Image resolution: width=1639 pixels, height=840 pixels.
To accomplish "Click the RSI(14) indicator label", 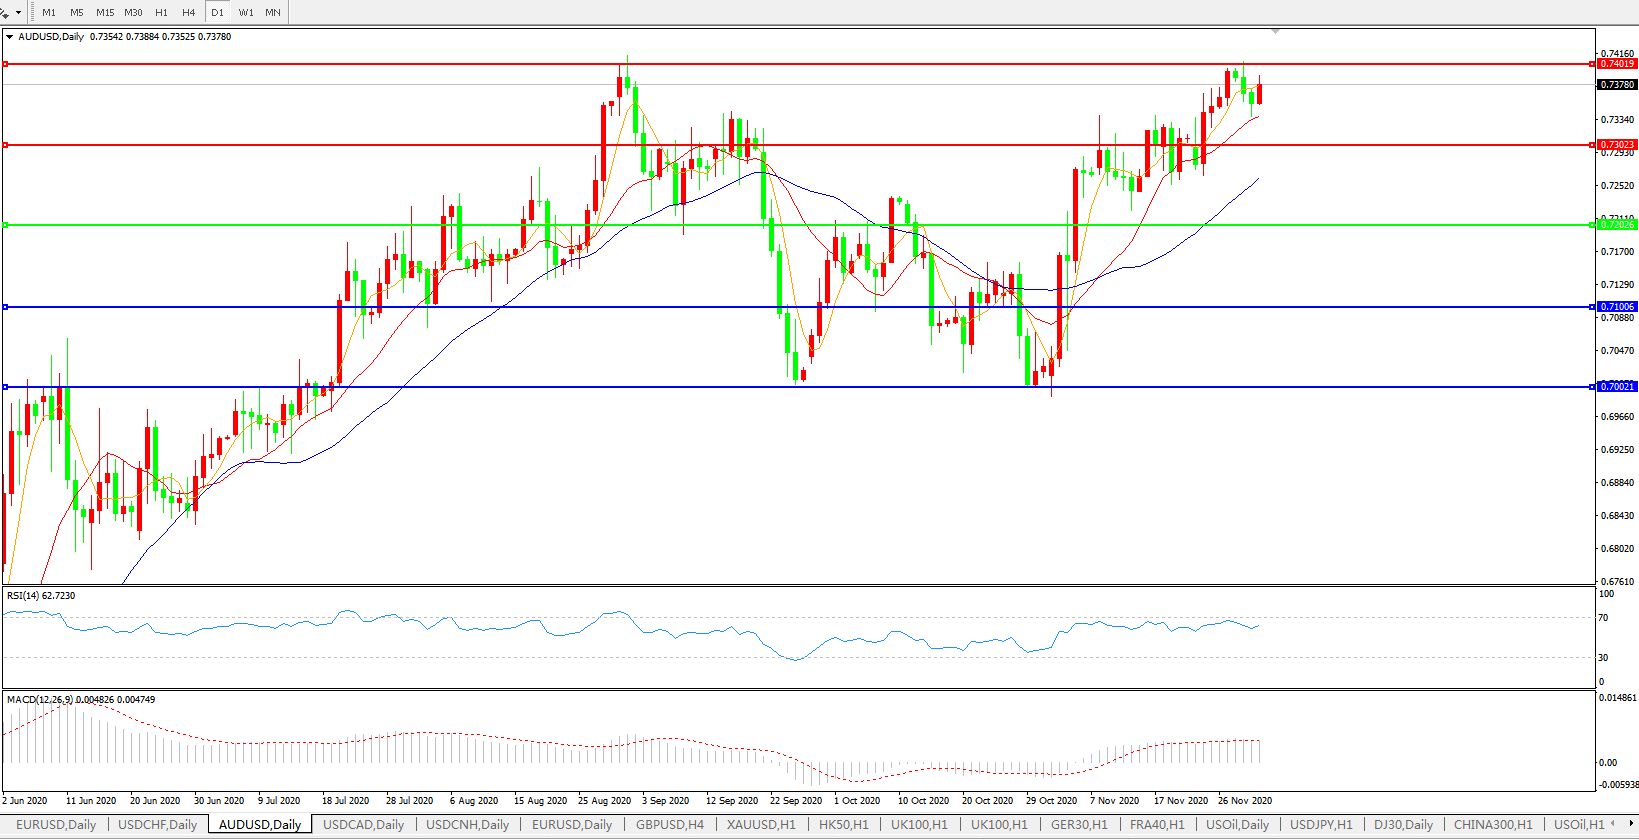I will [40, 596].
